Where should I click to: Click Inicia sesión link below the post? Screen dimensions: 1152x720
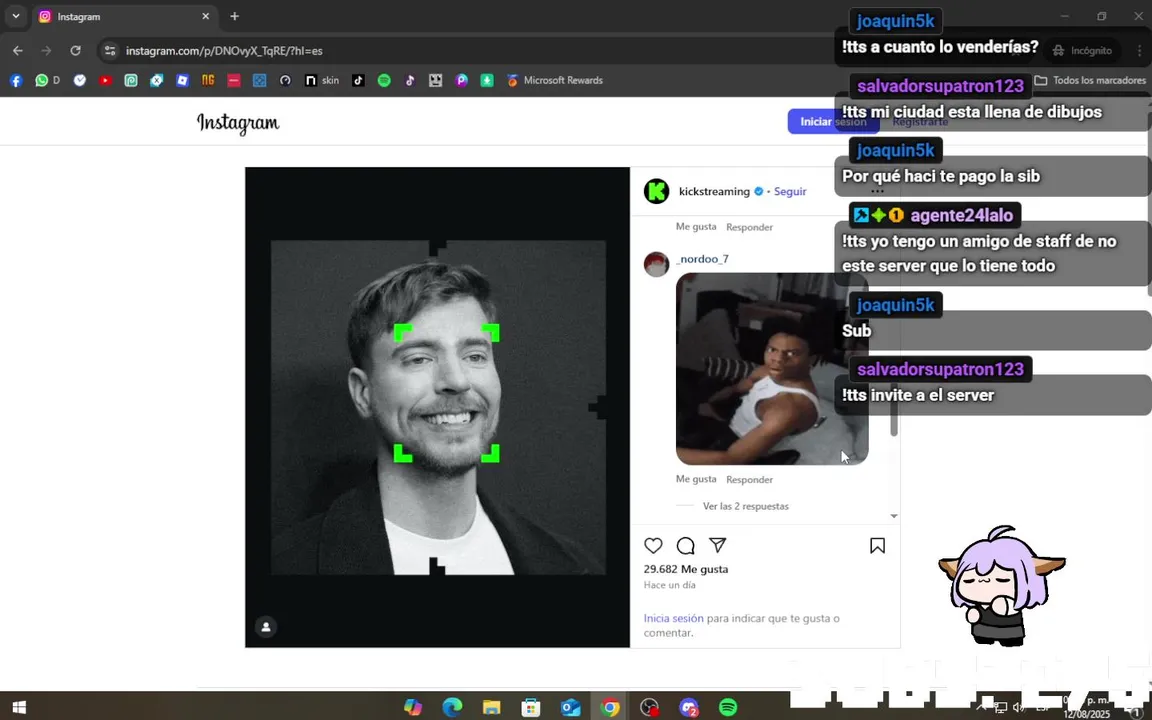click(674, 618)
